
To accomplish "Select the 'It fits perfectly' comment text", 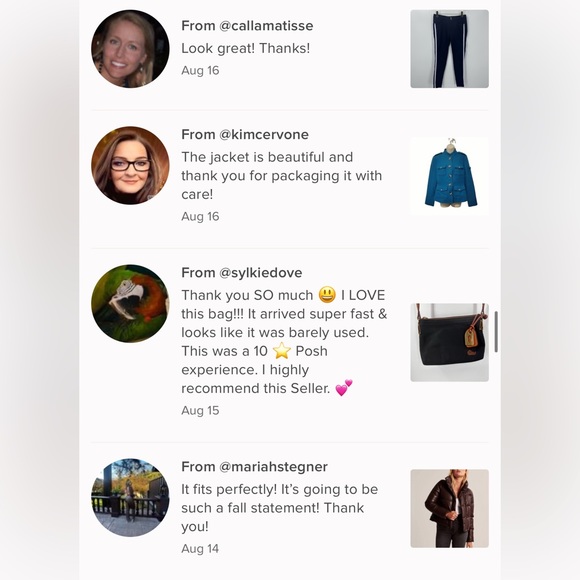I will tap(280, 508).
